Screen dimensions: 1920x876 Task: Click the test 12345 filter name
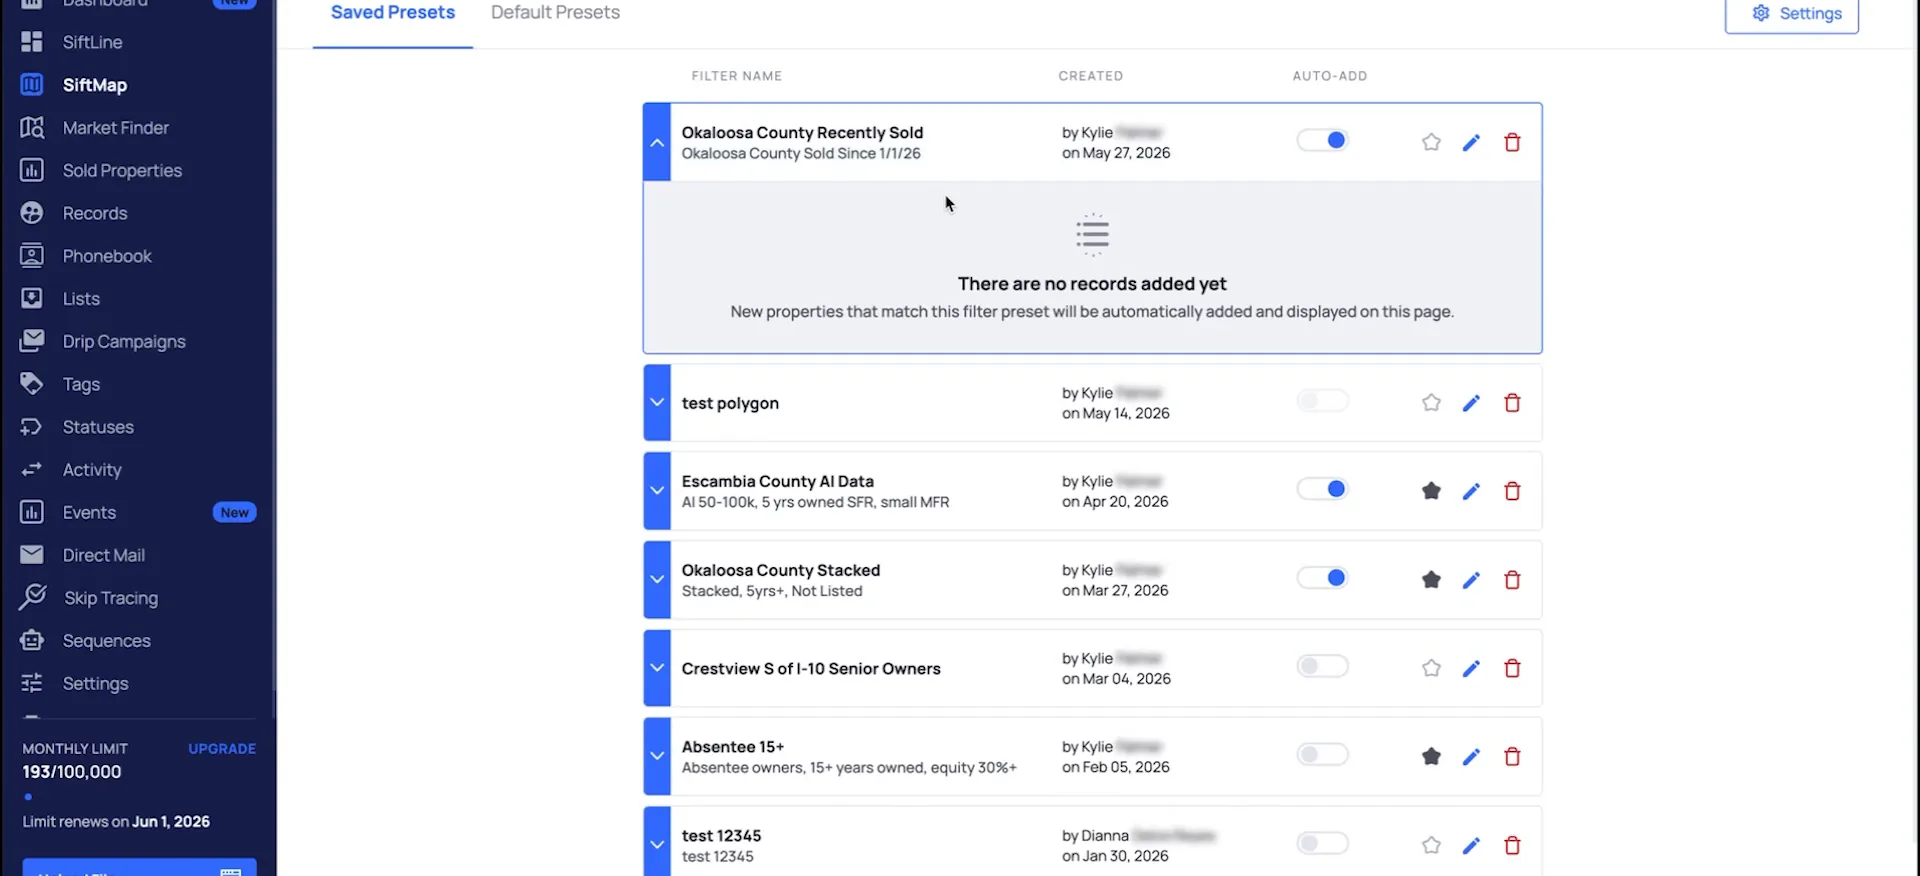721,836
